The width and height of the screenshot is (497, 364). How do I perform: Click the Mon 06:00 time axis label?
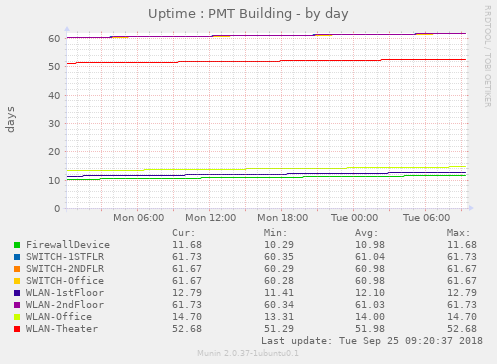coord(139,218)
